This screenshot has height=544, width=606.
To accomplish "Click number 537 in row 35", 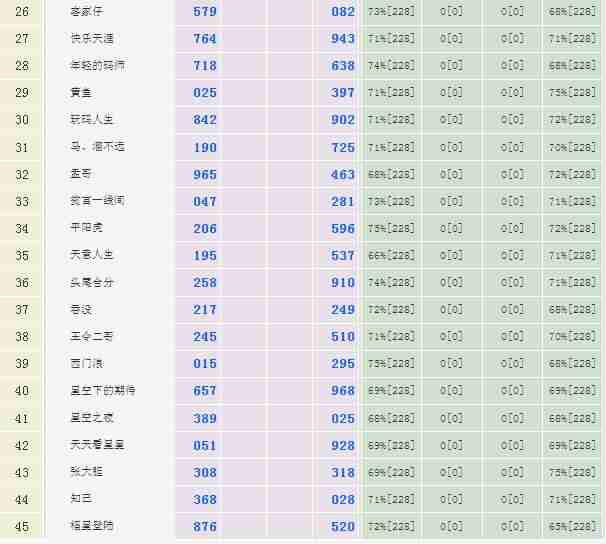I will click(343, 255).
